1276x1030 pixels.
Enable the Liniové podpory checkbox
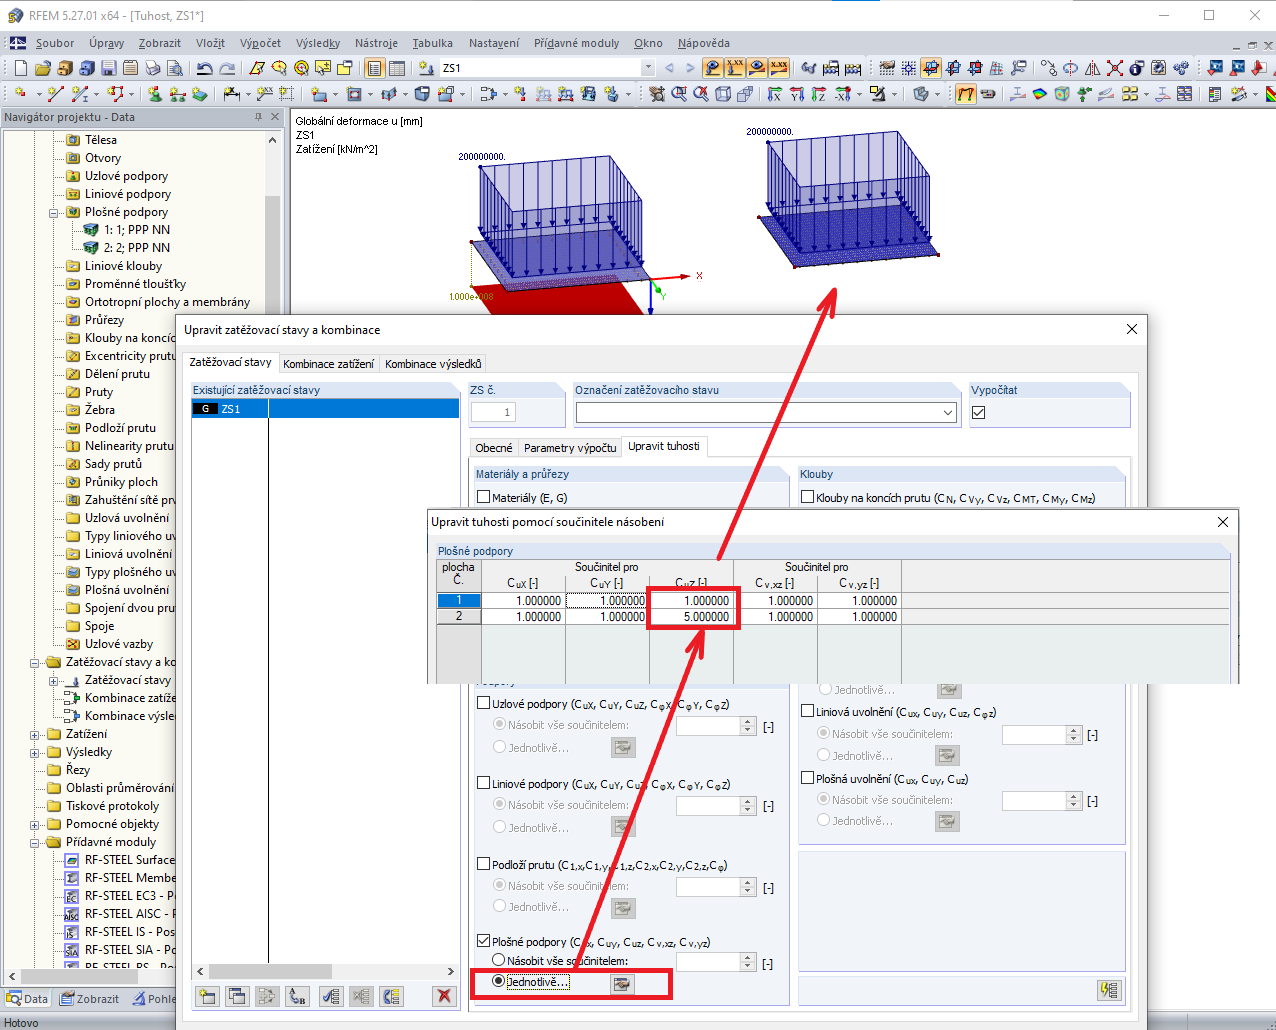coord(484,783)
